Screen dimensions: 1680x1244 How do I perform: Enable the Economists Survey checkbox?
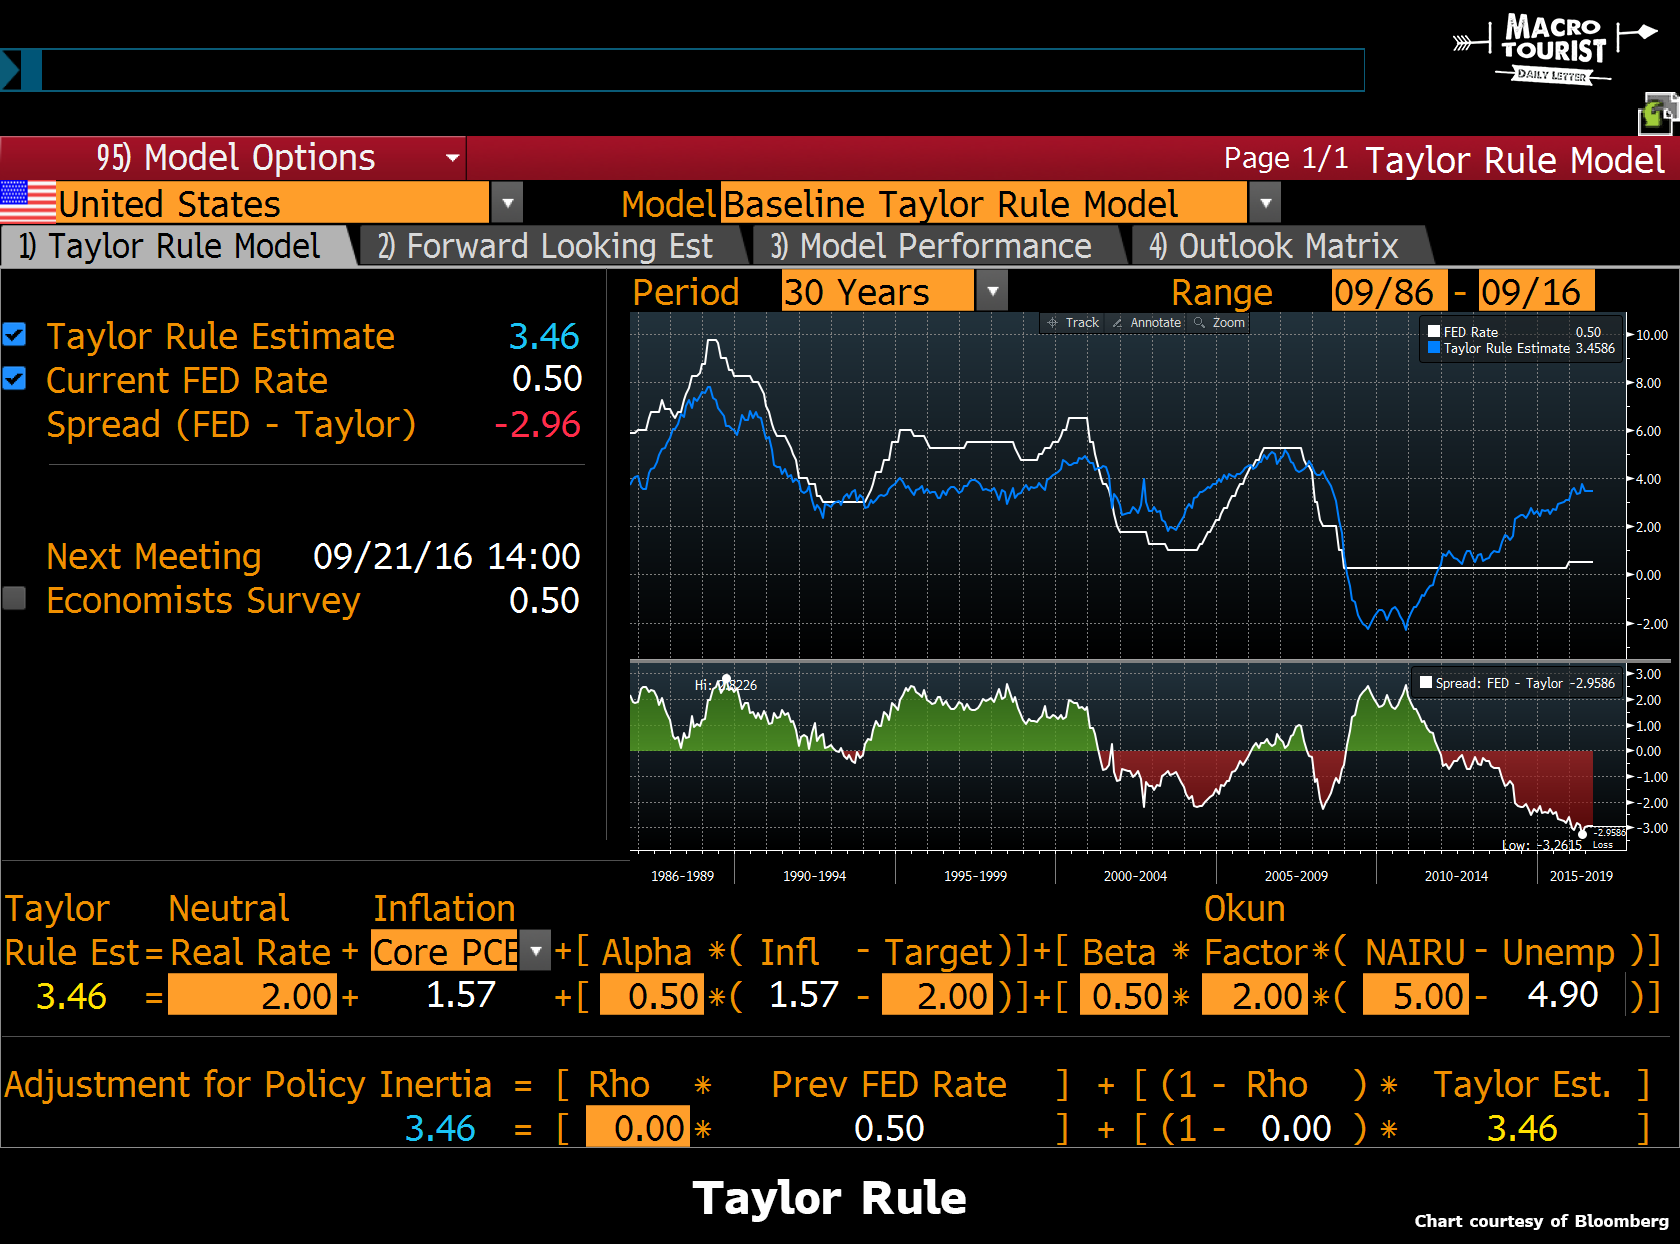(15, 598)
